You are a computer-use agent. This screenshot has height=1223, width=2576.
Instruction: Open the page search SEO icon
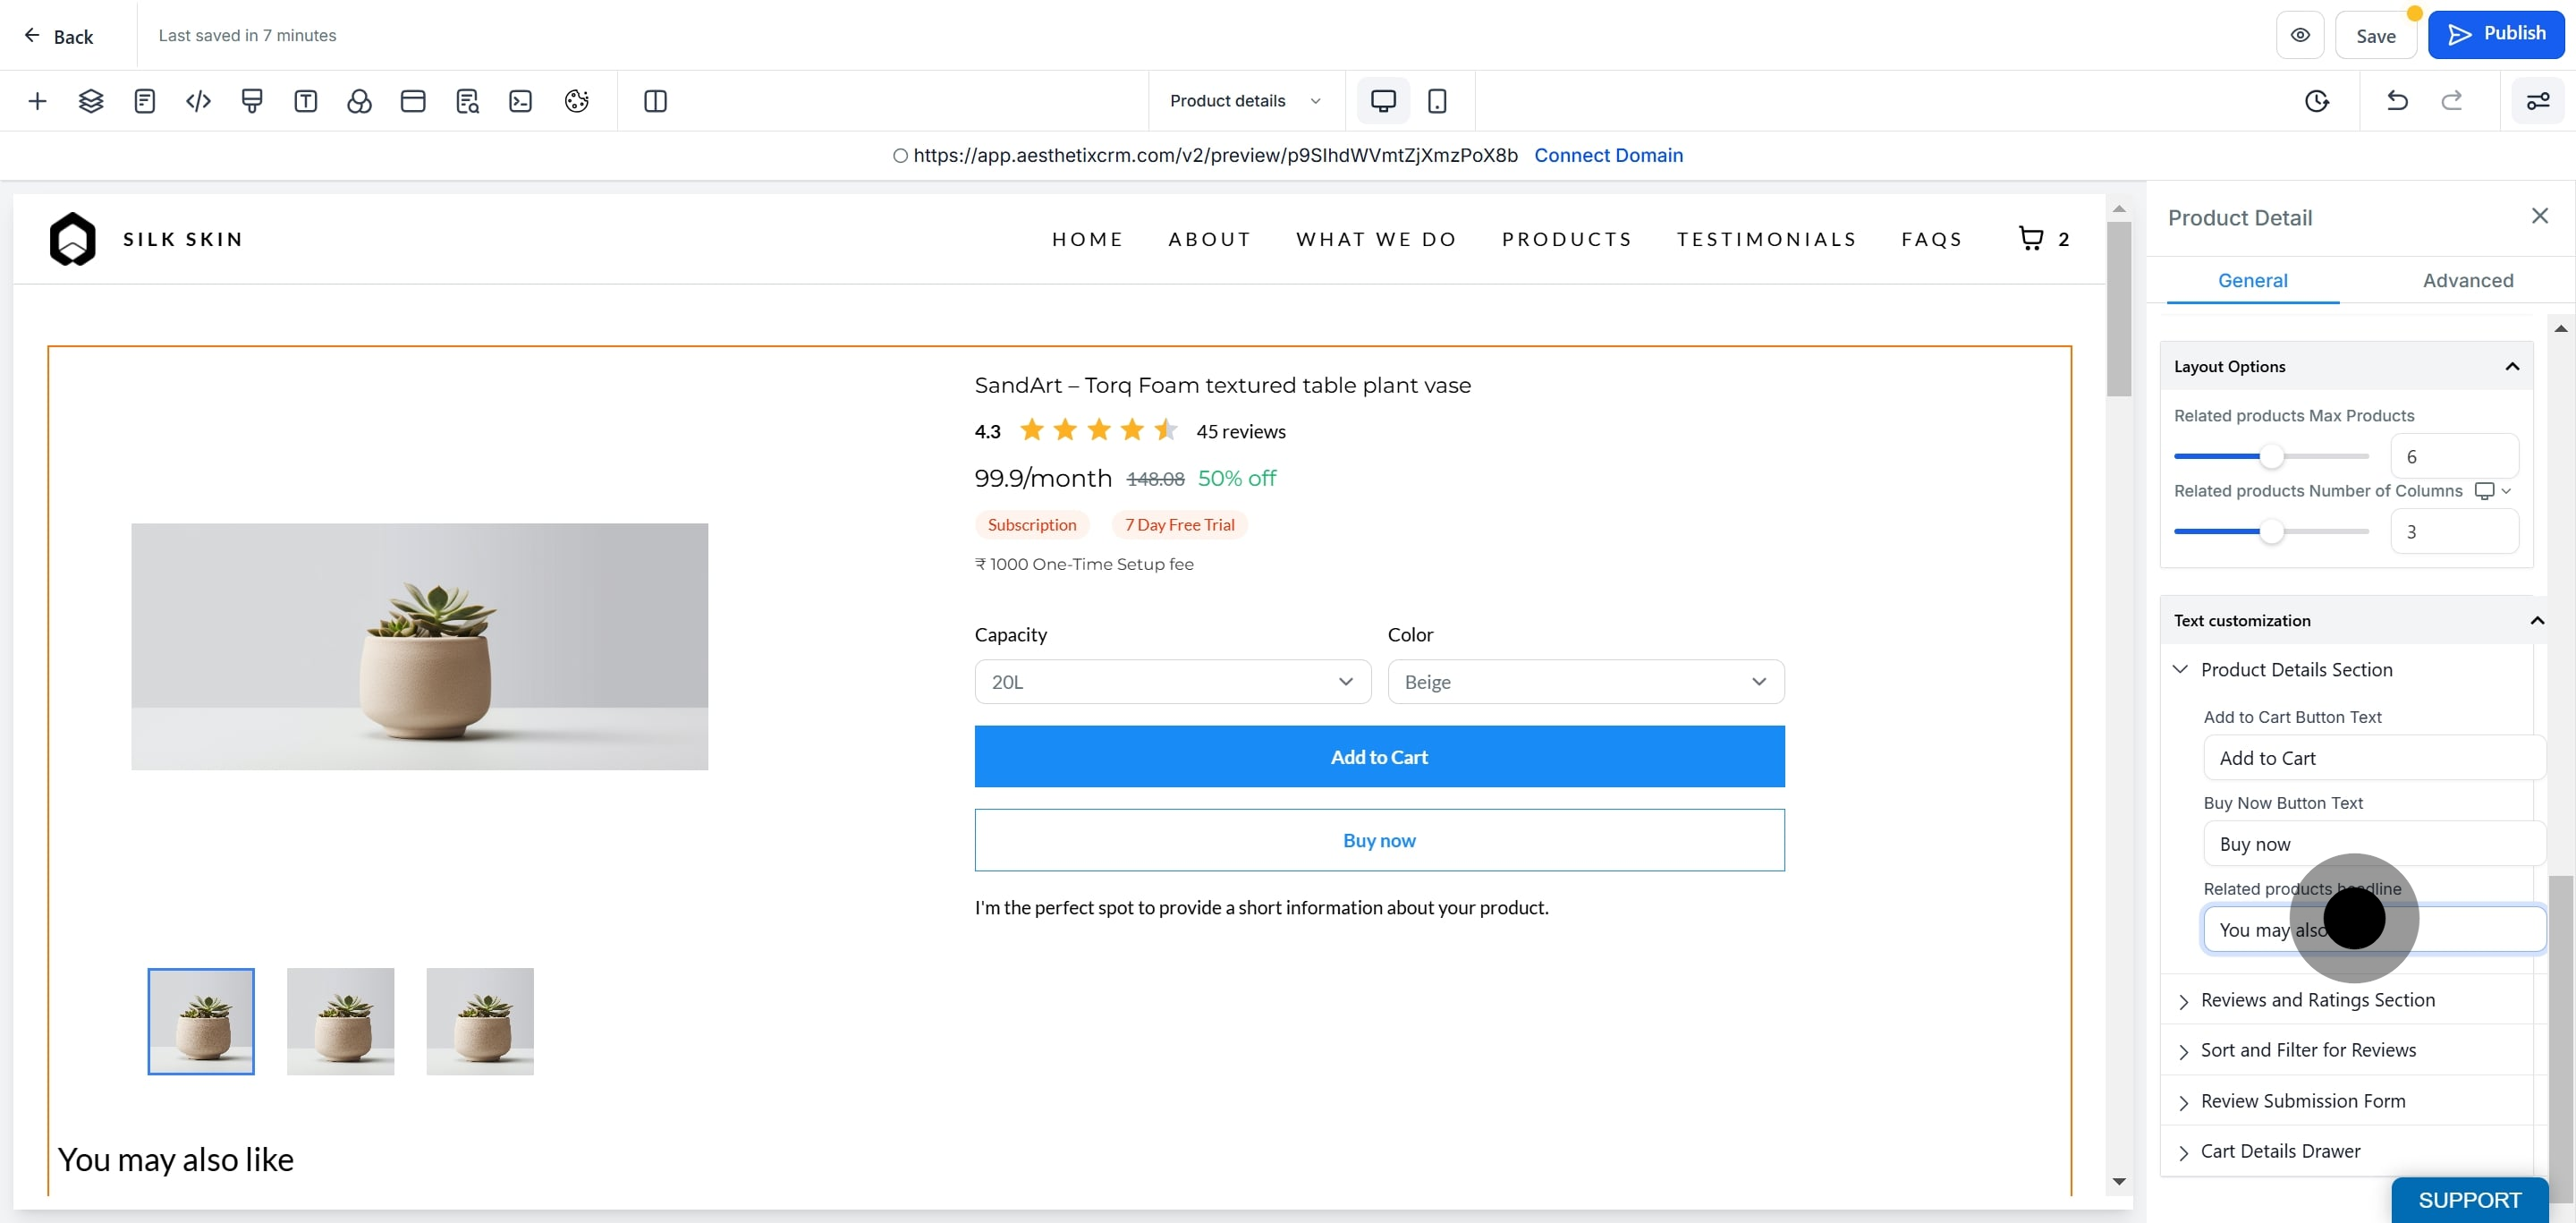(467, 101)
